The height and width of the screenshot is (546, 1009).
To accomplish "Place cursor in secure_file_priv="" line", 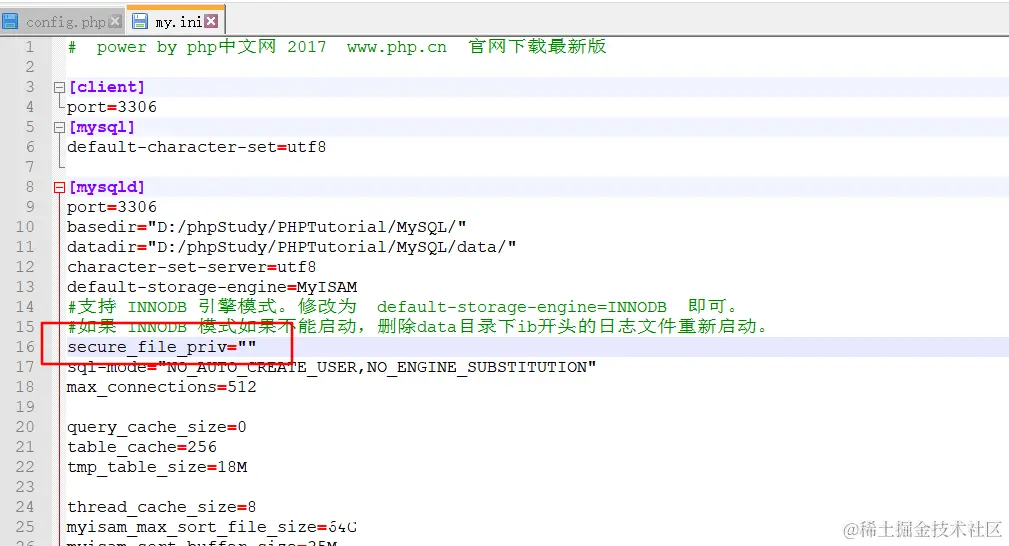I will (x=162, y=347).
